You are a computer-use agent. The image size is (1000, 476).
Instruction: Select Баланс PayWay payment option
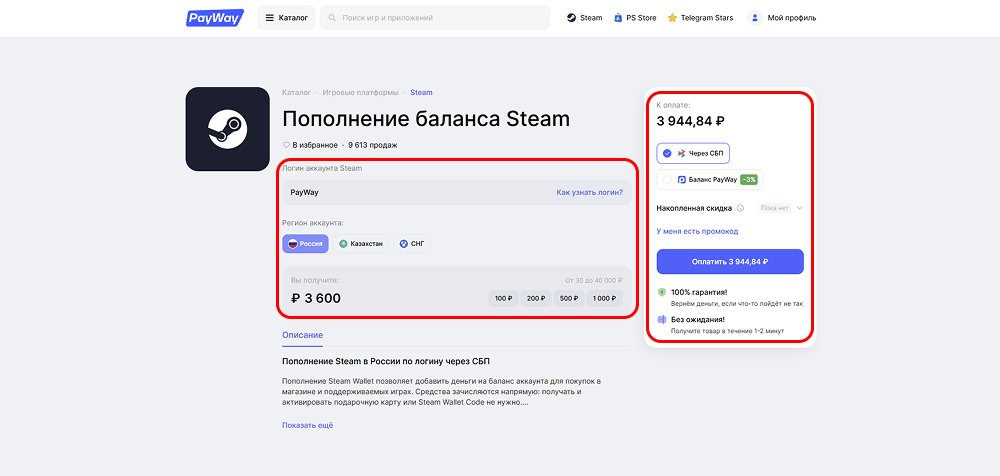pyautogui.click(x=710, y=180)
